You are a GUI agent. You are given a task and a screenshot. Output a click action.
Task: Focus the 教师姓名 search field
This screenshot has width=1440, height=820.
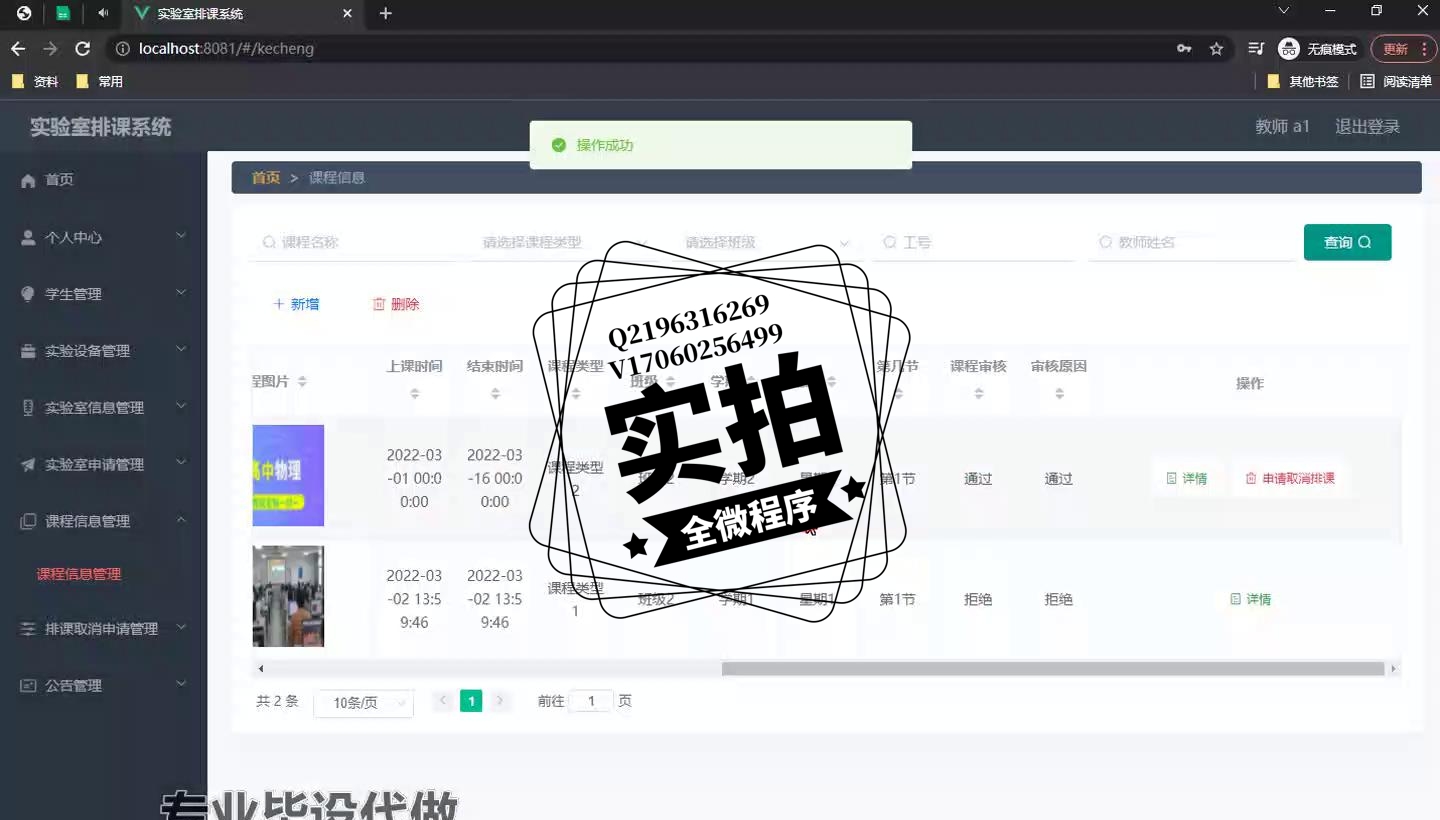(1191, 242)
